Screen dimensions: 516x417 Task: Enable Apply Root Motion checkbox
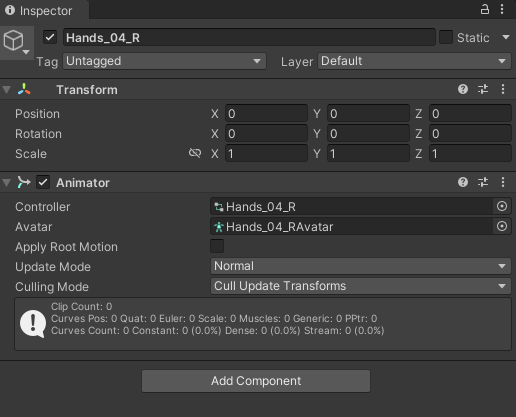click(x=217, y=246)
